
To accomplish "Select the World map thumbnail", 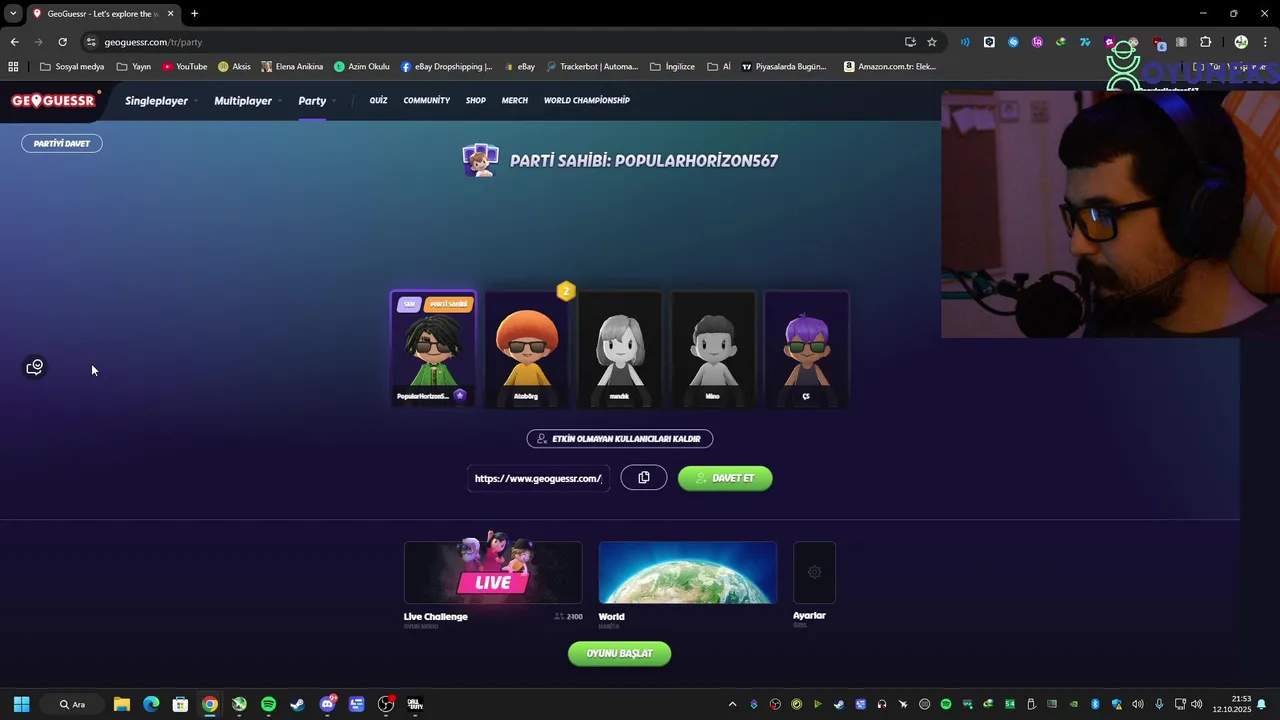I will click(x=688, y=573).
